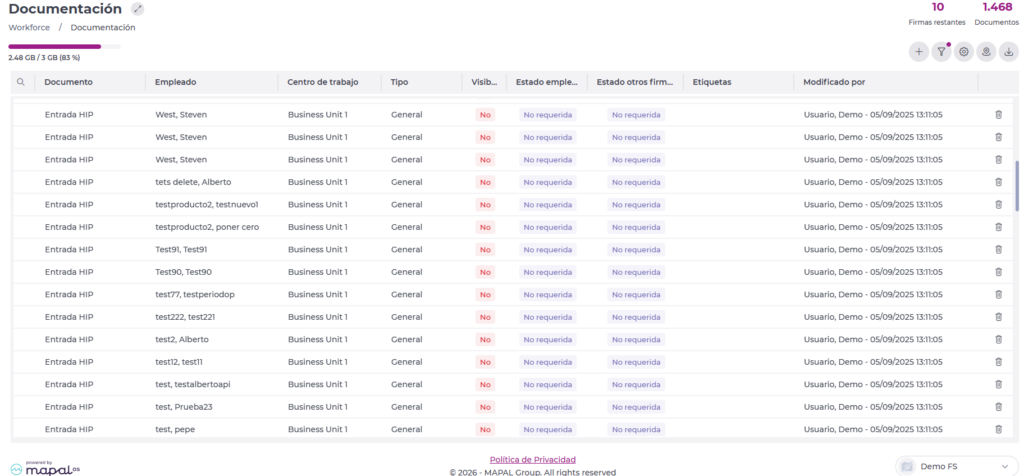Viewport: 1024px width, 476px height.
Task: Open the gear settings icon
Action: (x=964, y=52)
